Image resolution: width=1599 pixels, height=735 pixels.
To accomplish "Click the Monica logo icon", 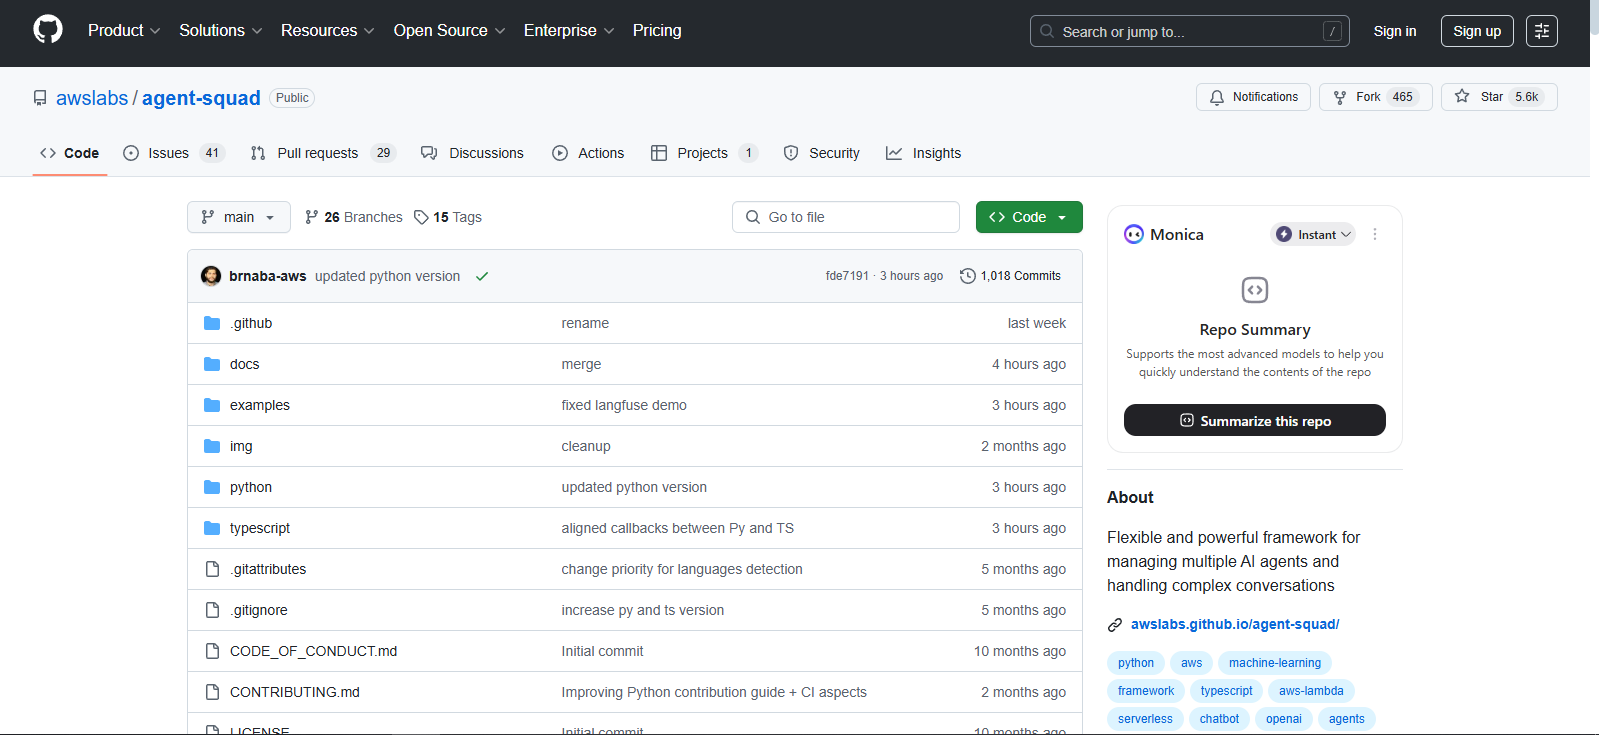I will 1133,234.
